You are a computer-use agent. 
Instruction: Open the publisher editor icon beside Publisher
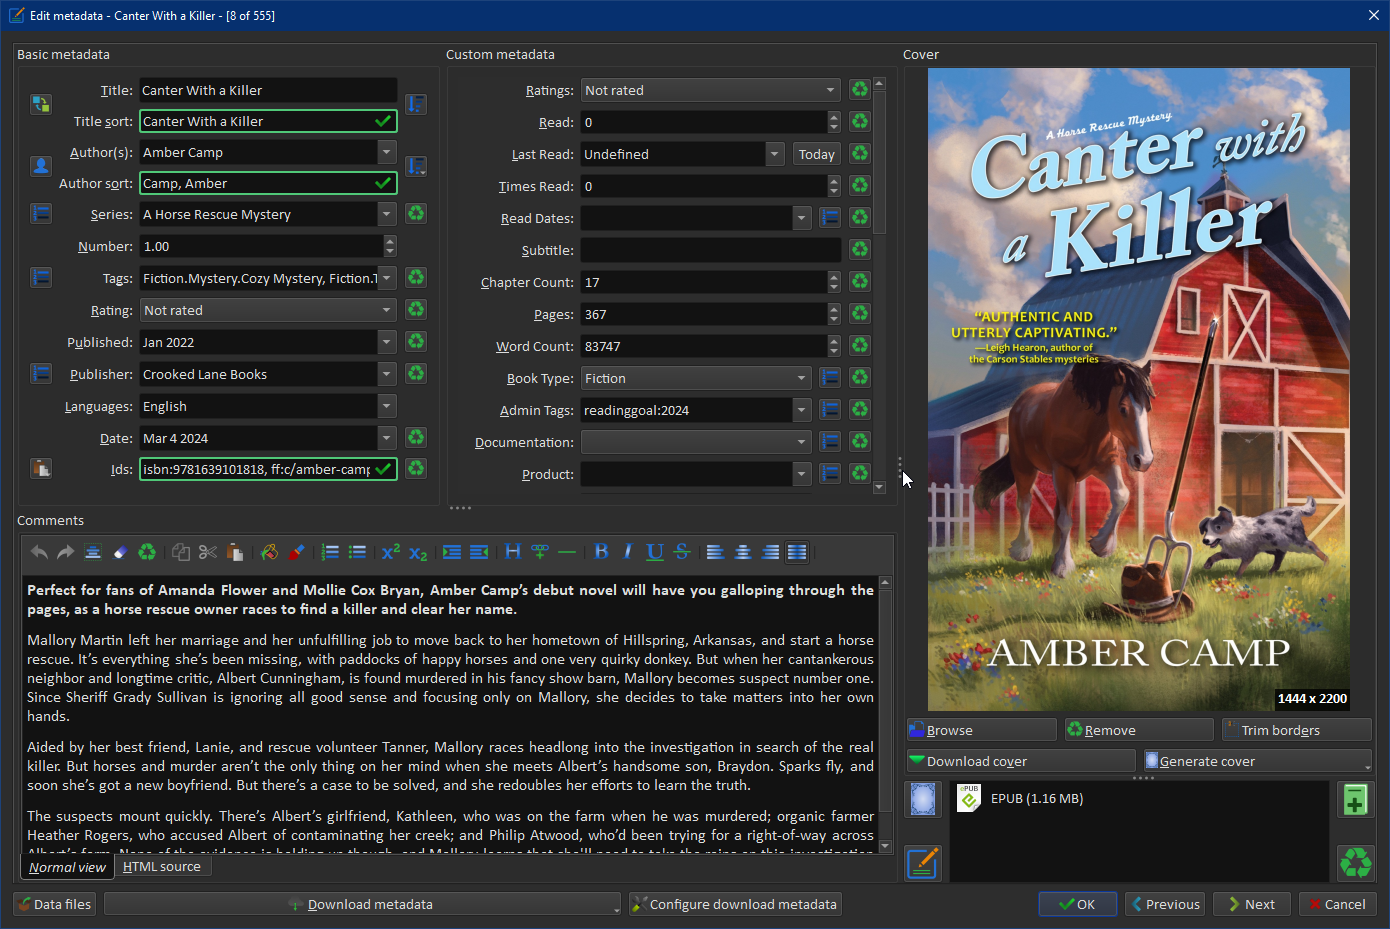(x=41, y=374)
